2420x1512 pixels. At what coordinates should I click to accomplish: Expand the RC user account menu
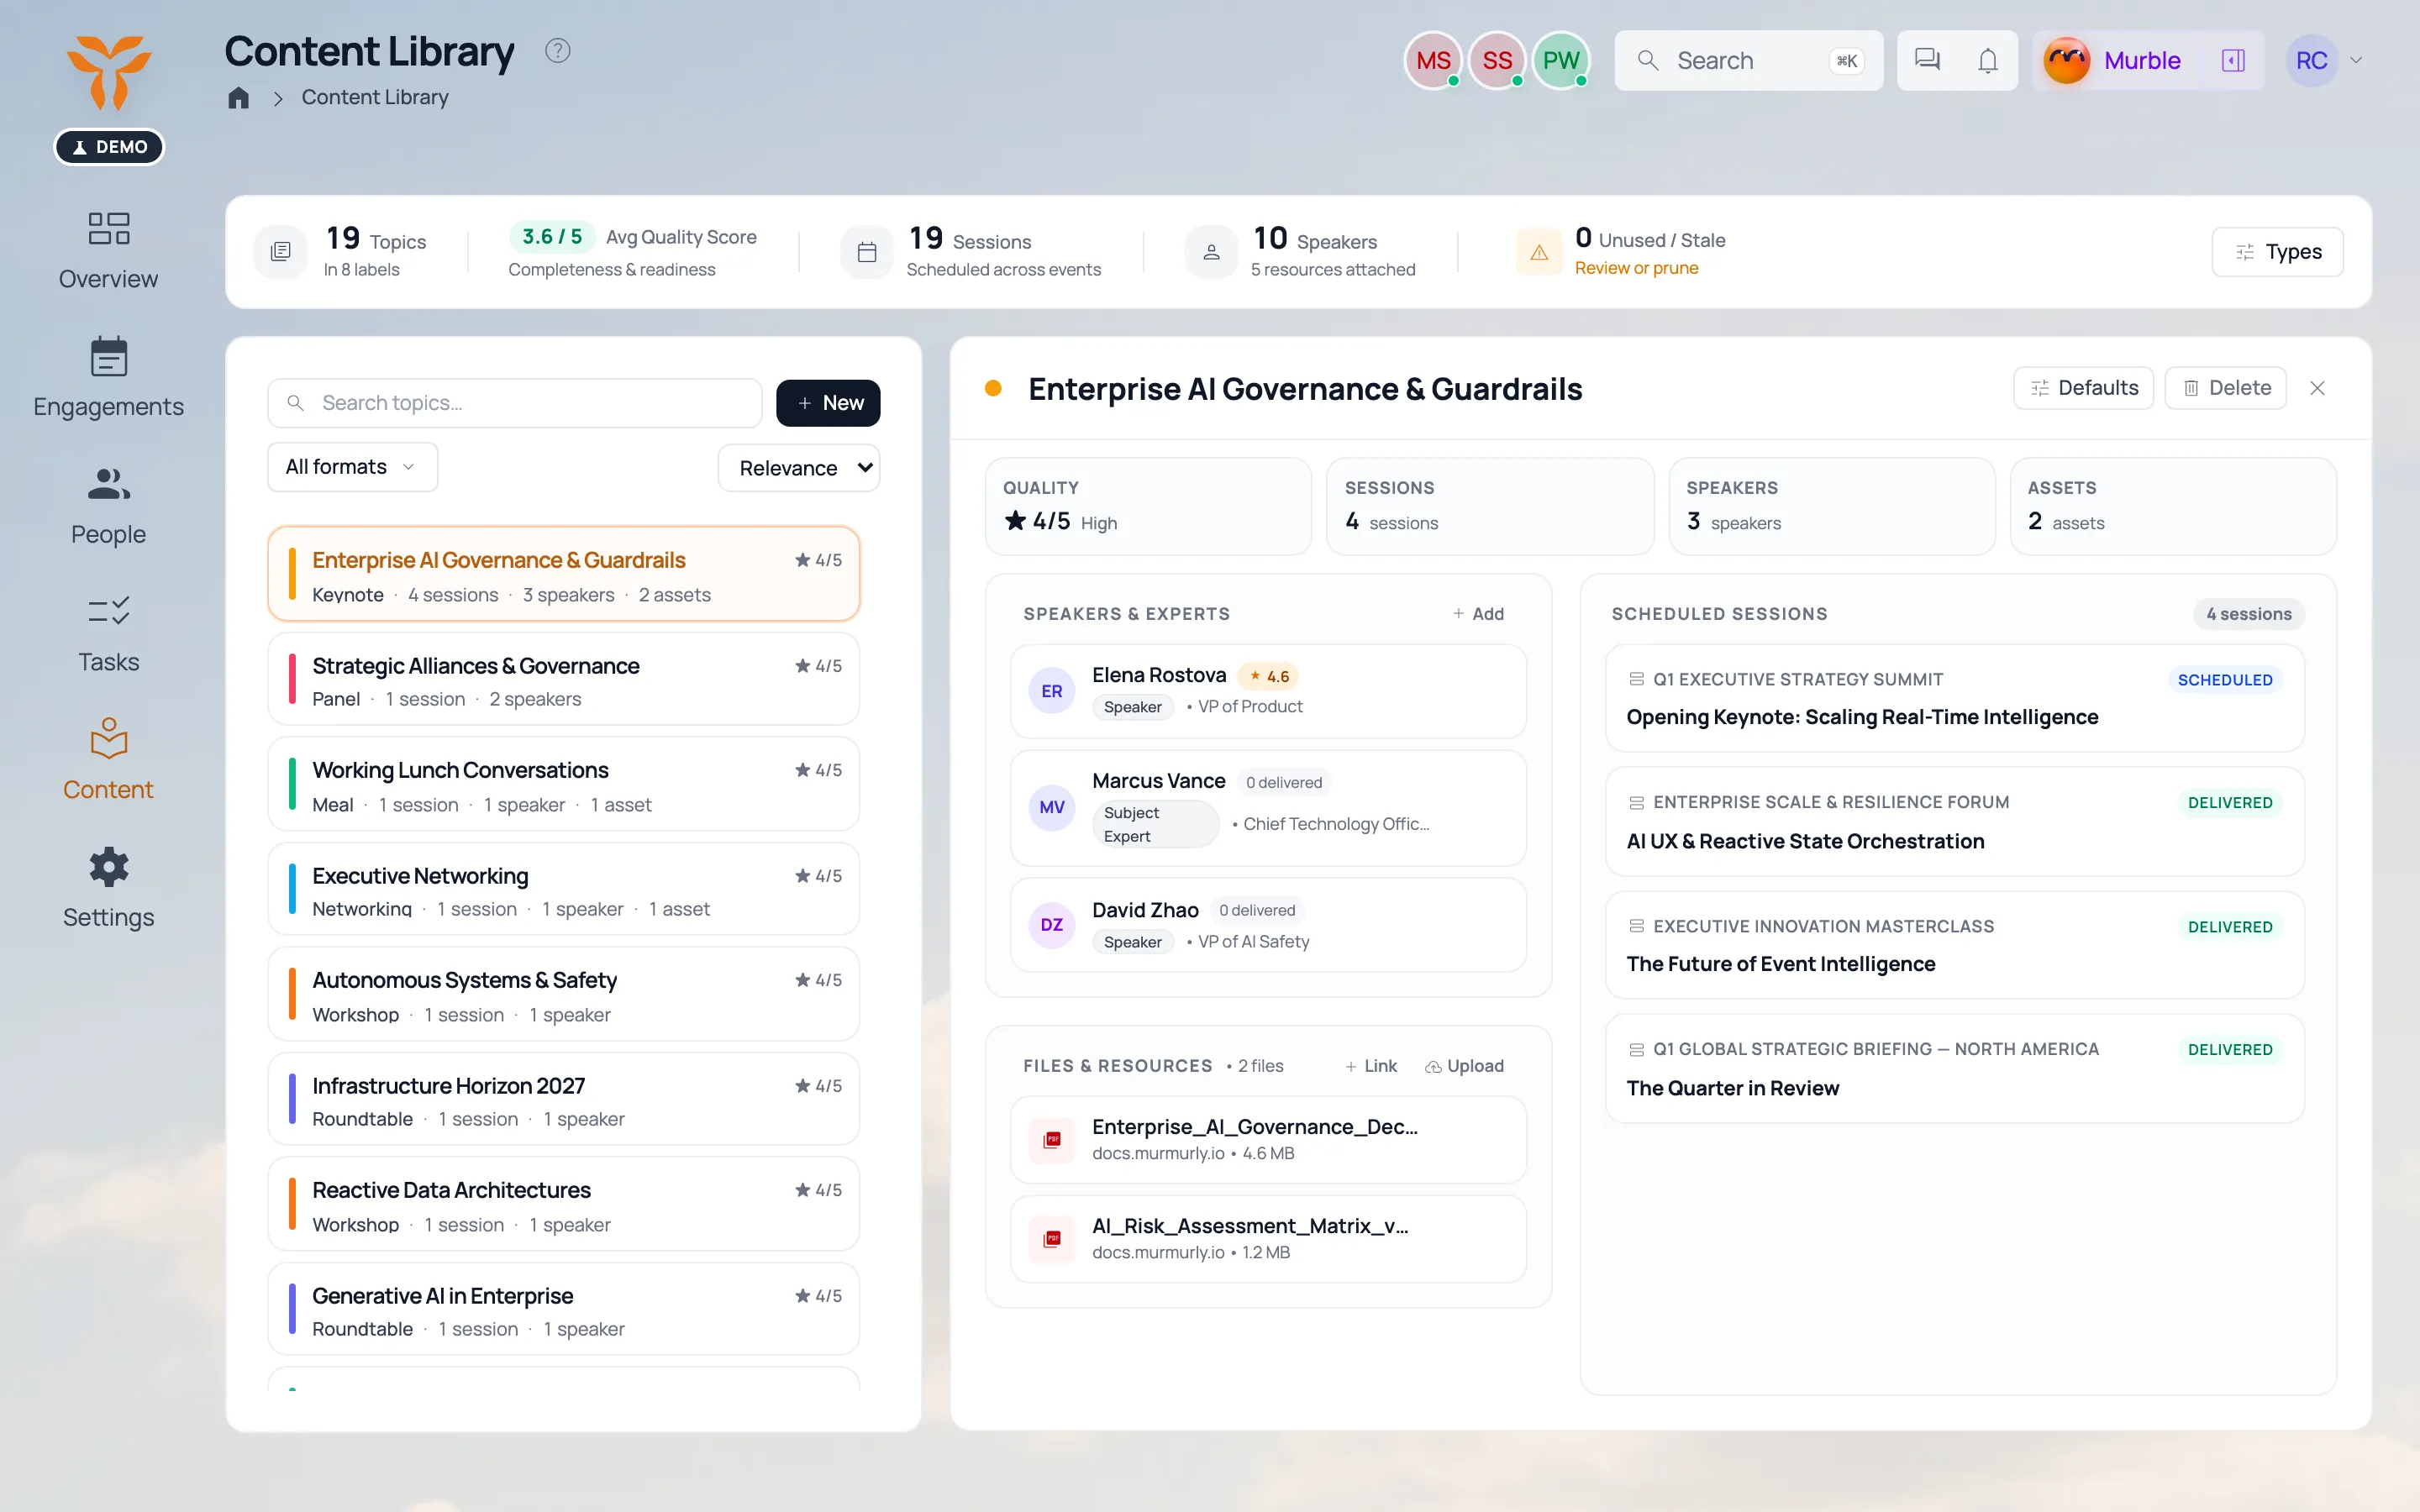(2326, 60)
